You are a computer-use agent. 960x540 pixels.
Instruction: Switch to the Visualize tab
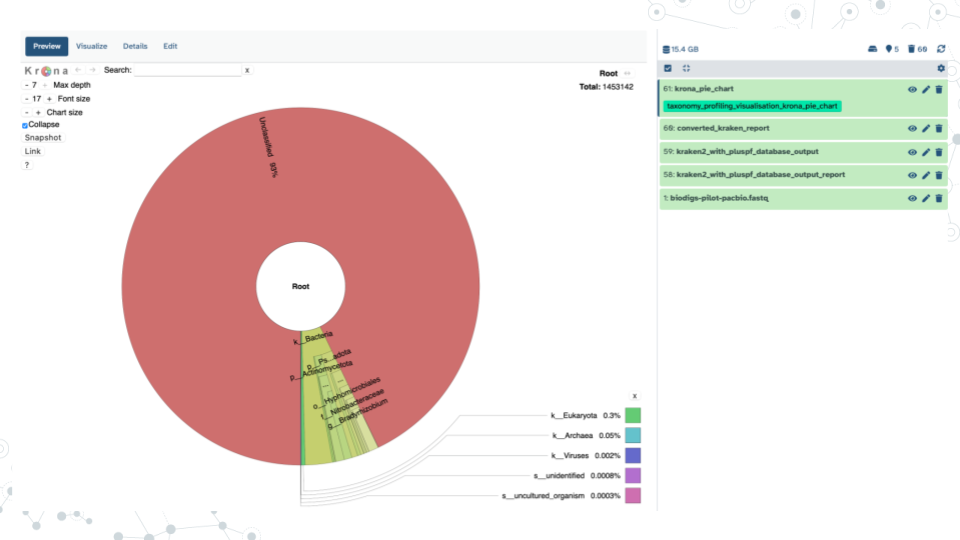(91, 46)
